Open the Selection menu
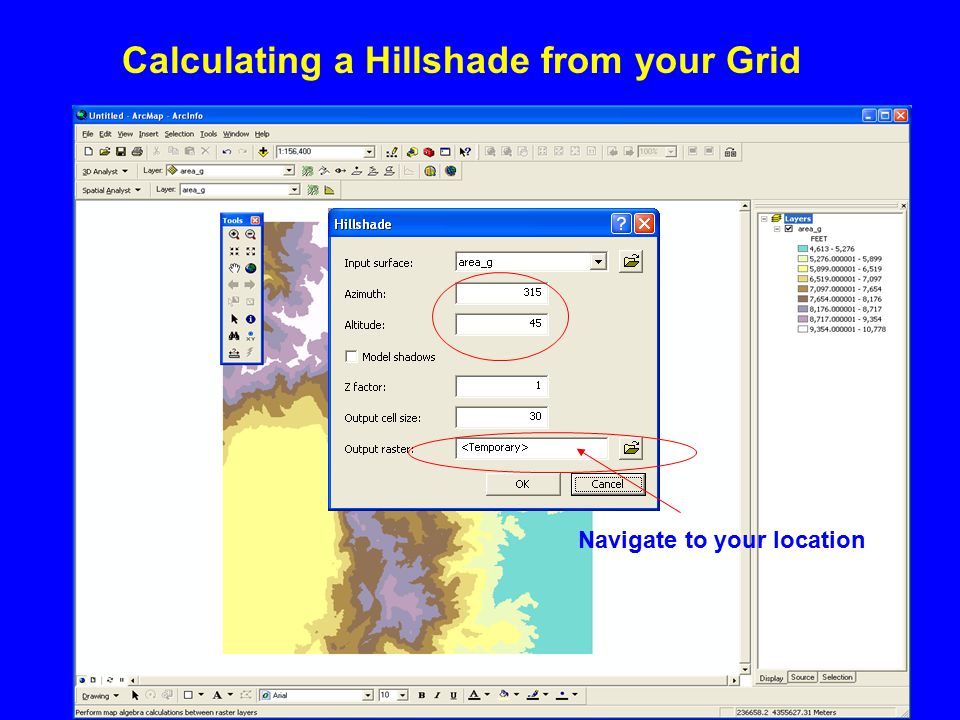This screenshot has height=720, width=960. 179,134
